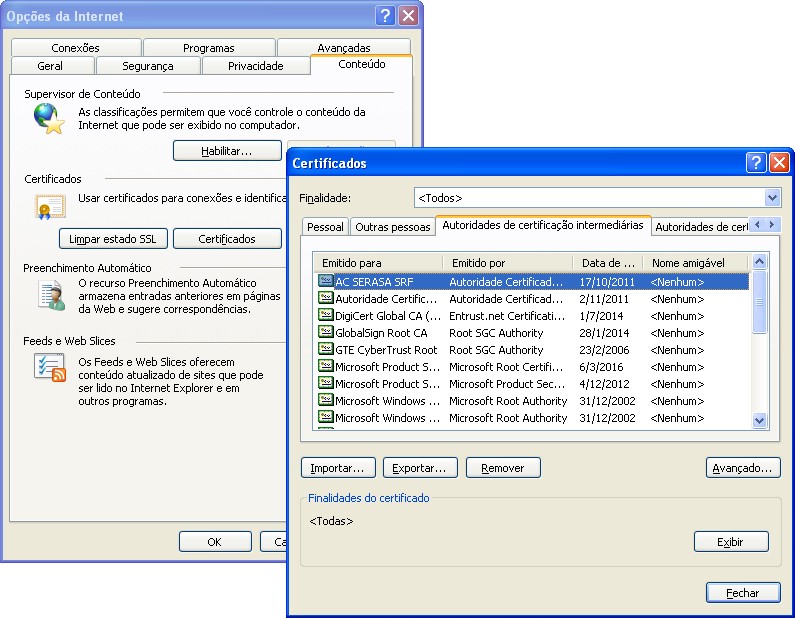The height and width of the screenshot is (618, 795).
Task: Click the 17/10/2011 date cell
Action: [x=607, y=282]
